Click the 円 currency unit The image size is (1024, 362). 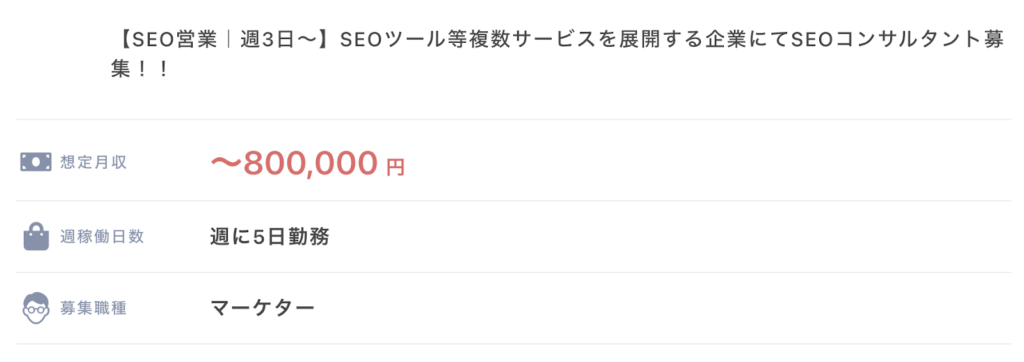[x=395, y=168]
